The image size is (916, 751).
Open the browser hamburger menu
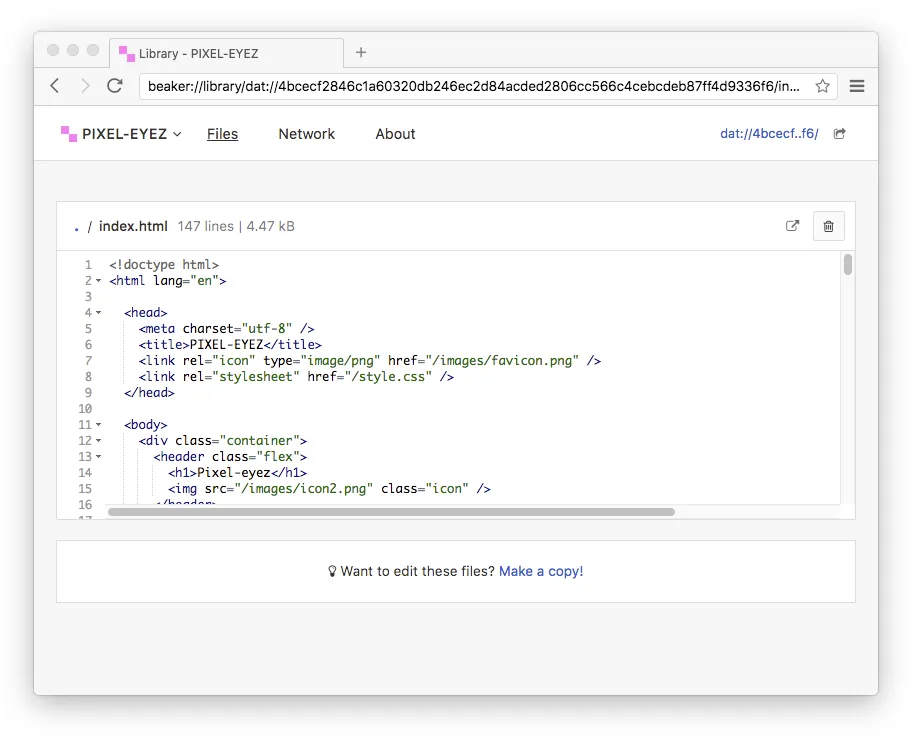[857, 86]
